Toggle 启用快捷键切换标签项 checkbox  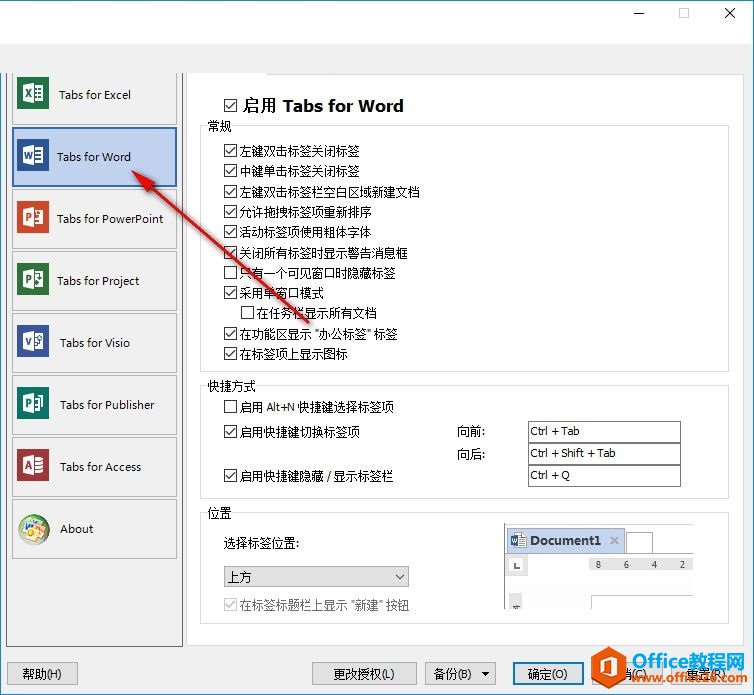pos(230,432)
